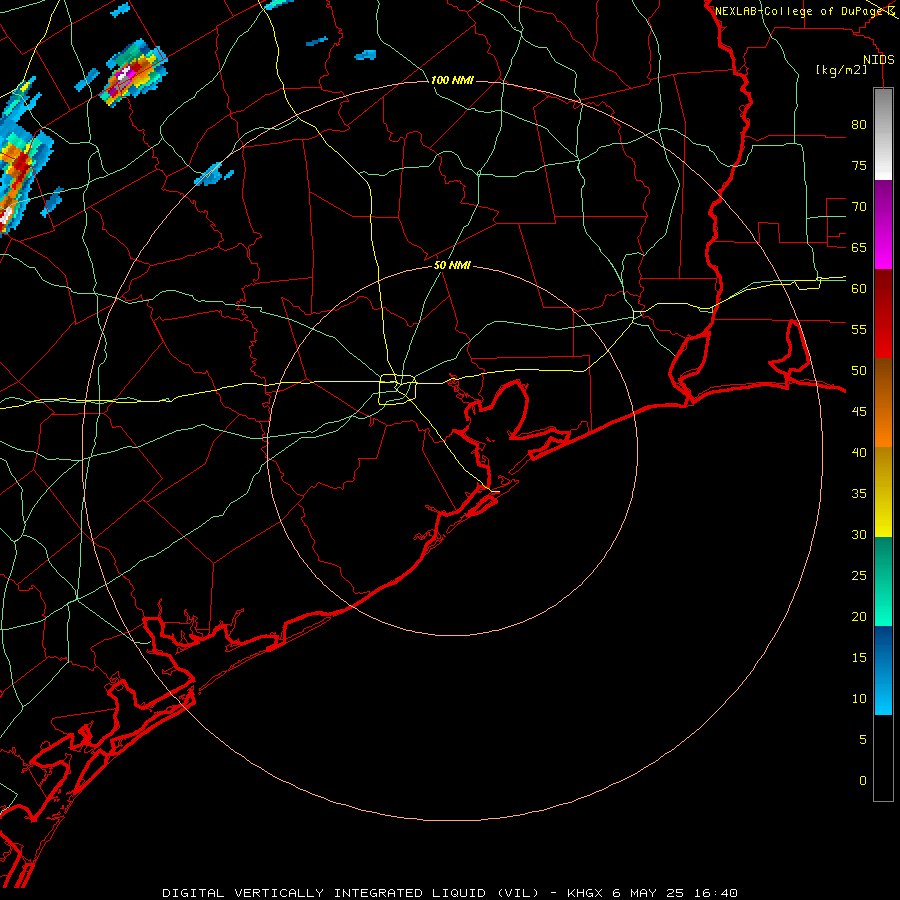900x900 pixels.
Task: Click the legend value "40"
Action: click(x=859, y=452)
